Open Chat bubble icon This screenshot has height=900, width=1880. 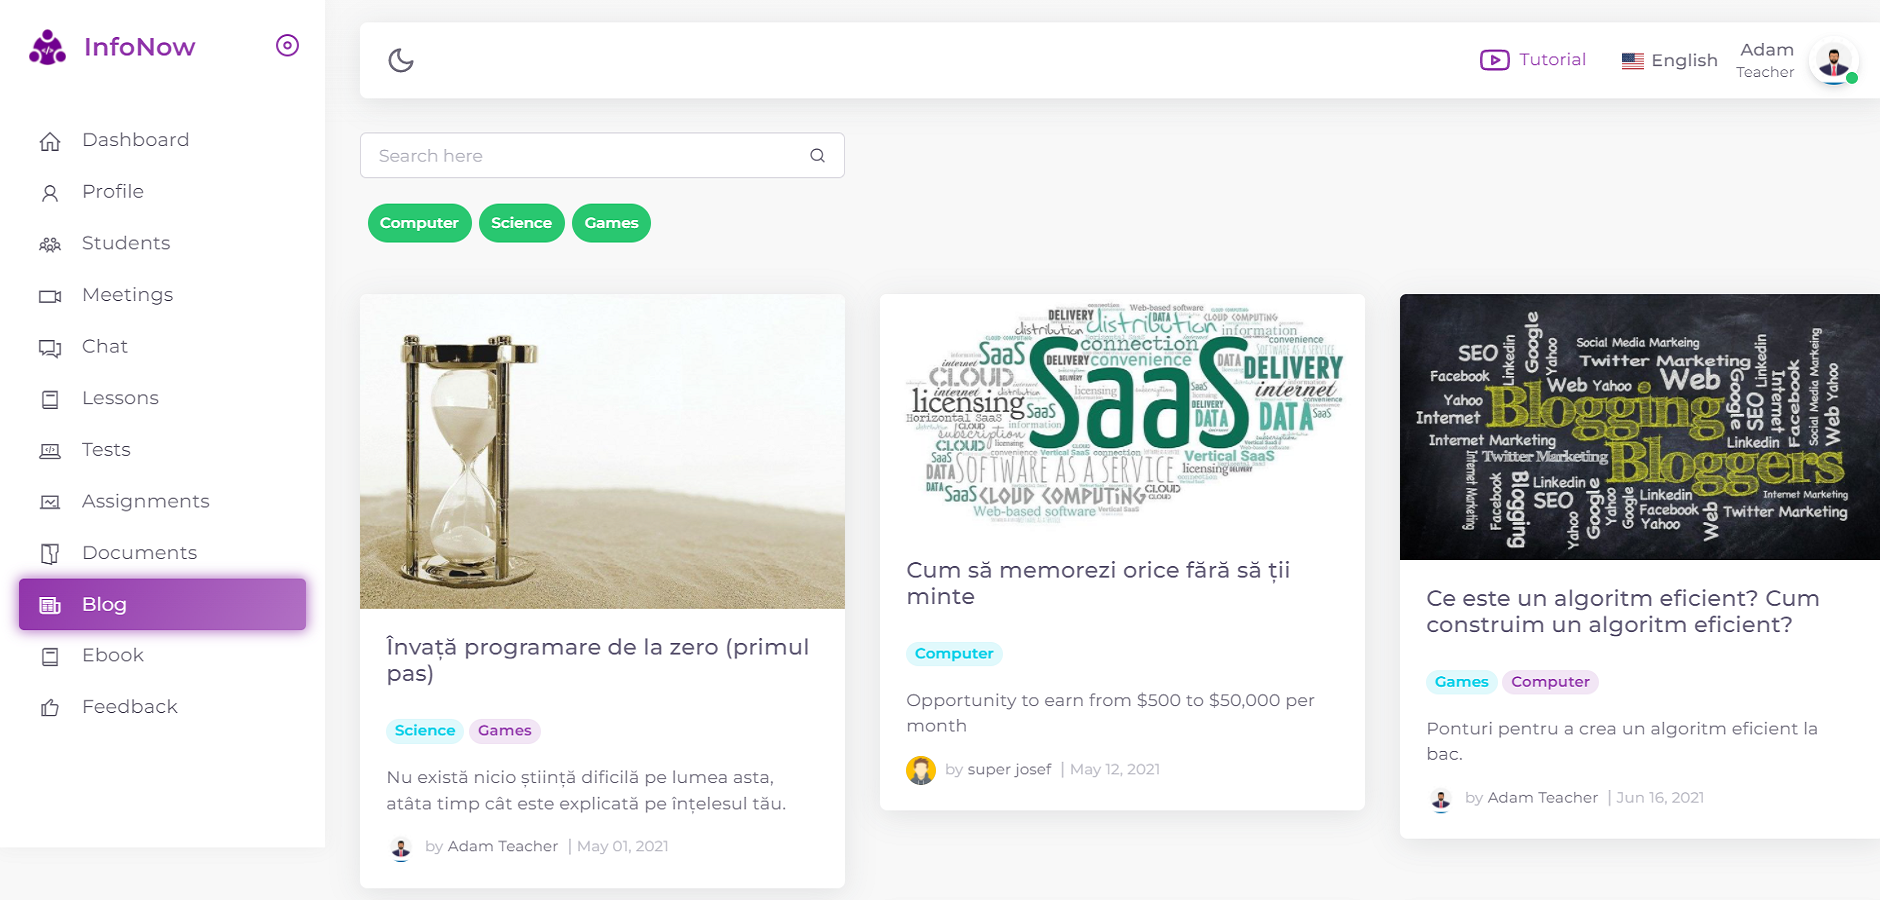coord(50,347)
